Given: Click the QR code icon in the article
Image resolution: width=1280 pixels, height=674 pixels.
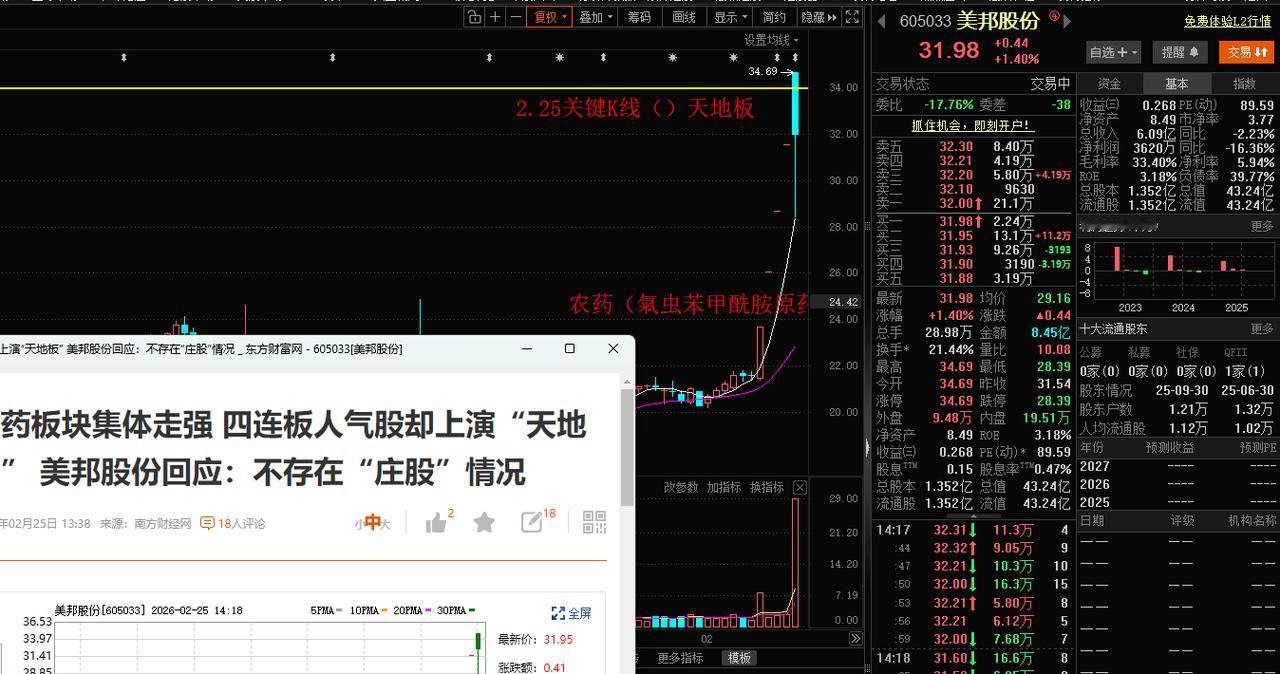Looking at the screenshot, I should pyautogui.click(x=594, y=522).
